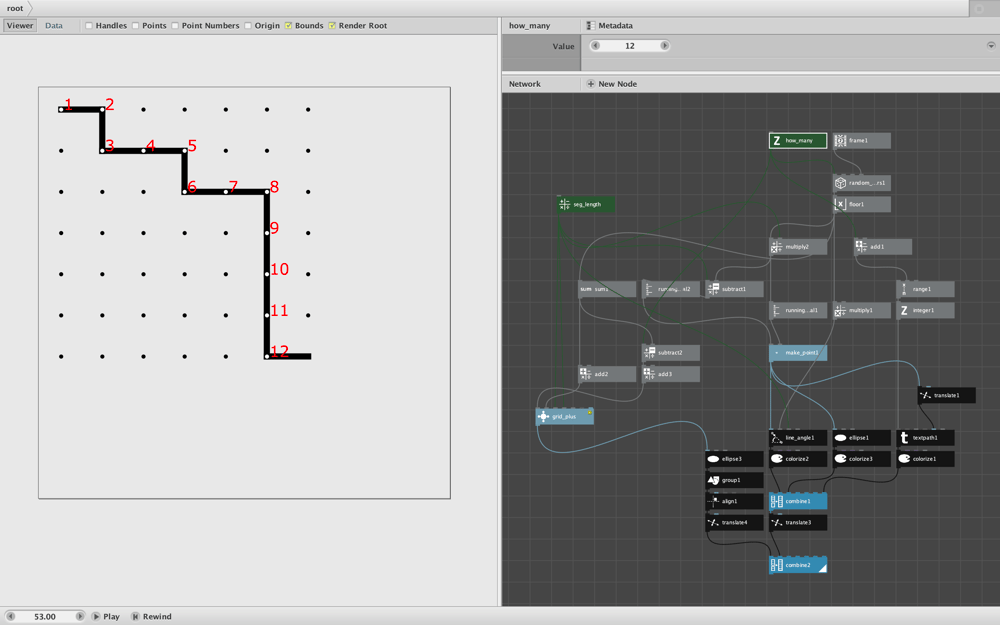Select the random numbers node icon

(x=840, y=183)
